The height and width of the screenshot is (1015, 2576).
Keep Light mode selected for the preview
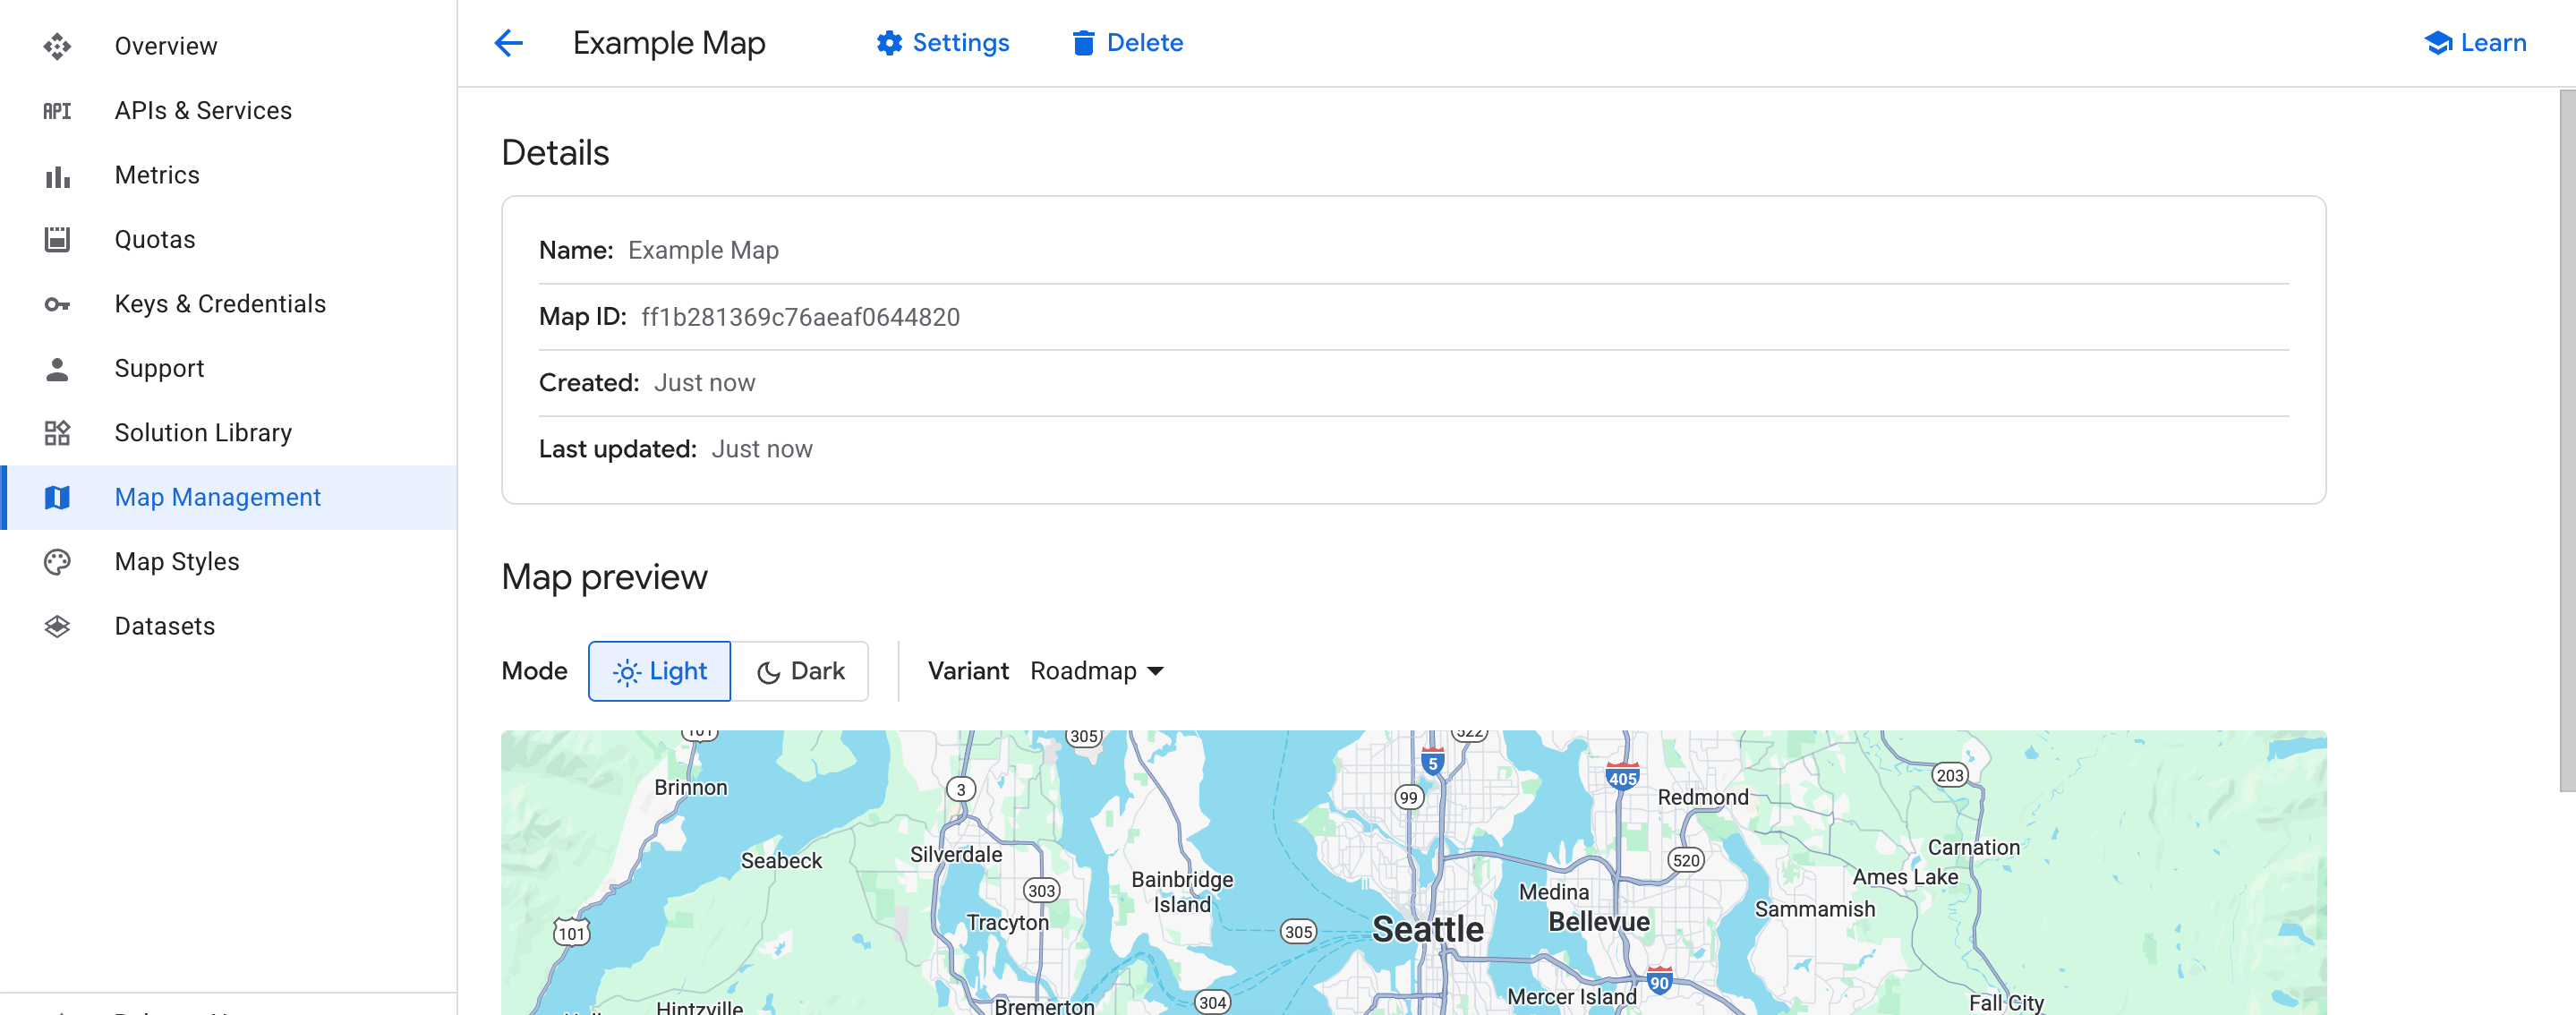click(x=659, y=671)
